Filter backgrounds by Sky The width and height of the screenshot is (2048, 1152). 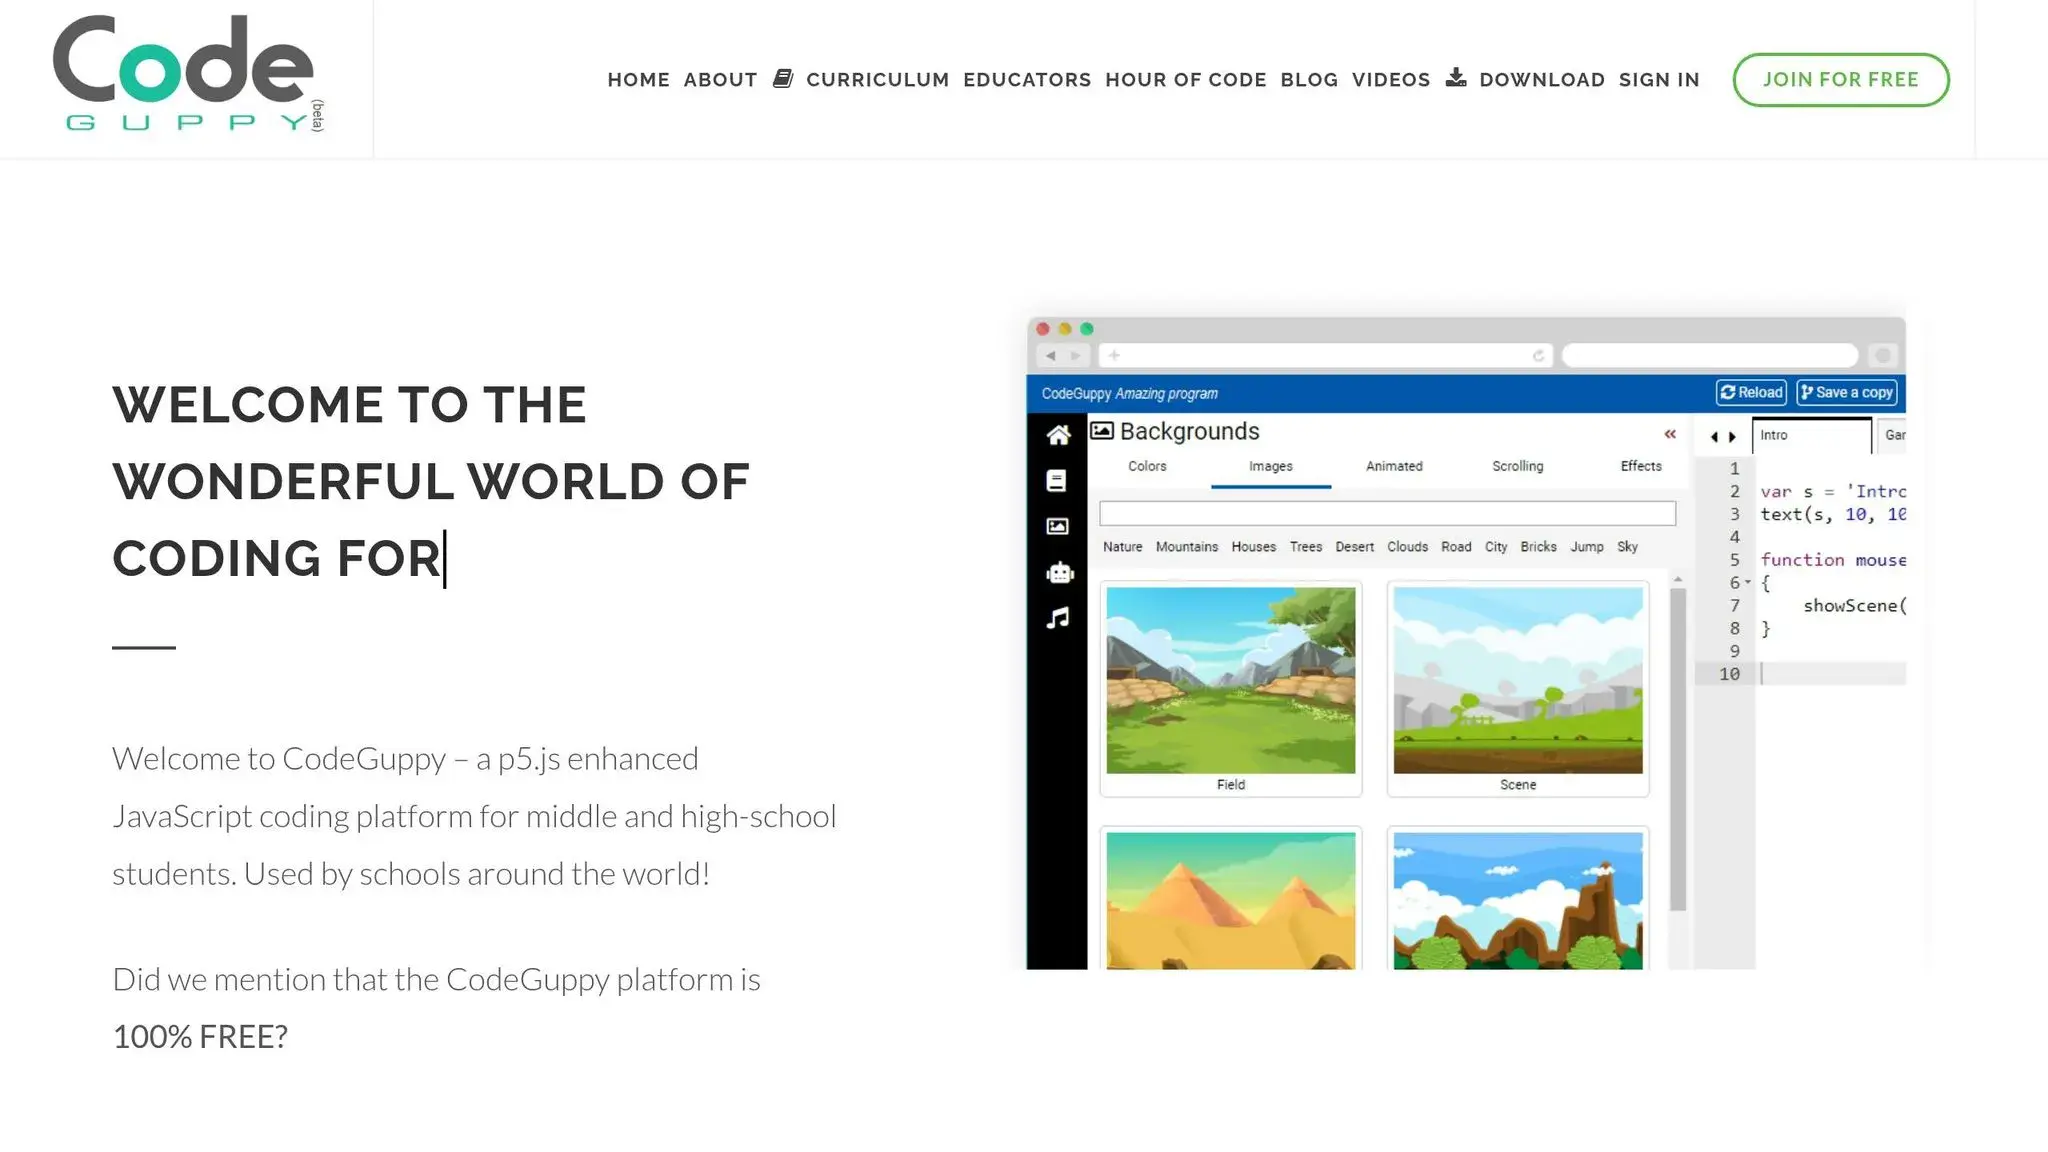[x=1627, y=547]
